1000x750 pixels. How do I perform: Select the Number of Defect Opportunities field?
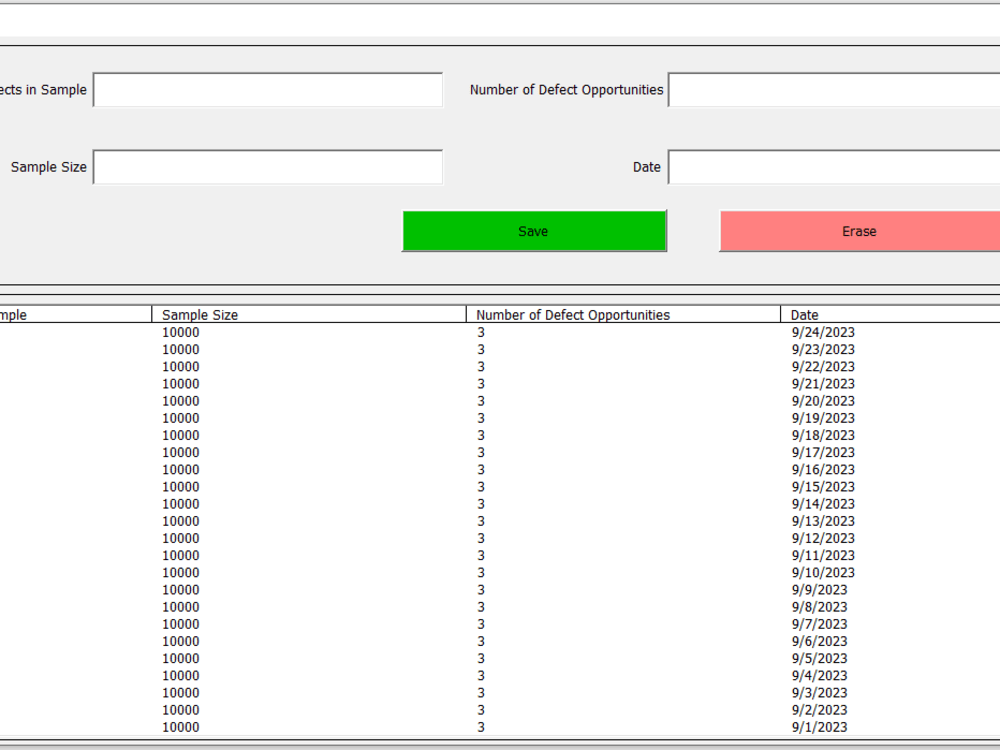tap(833, 89)
